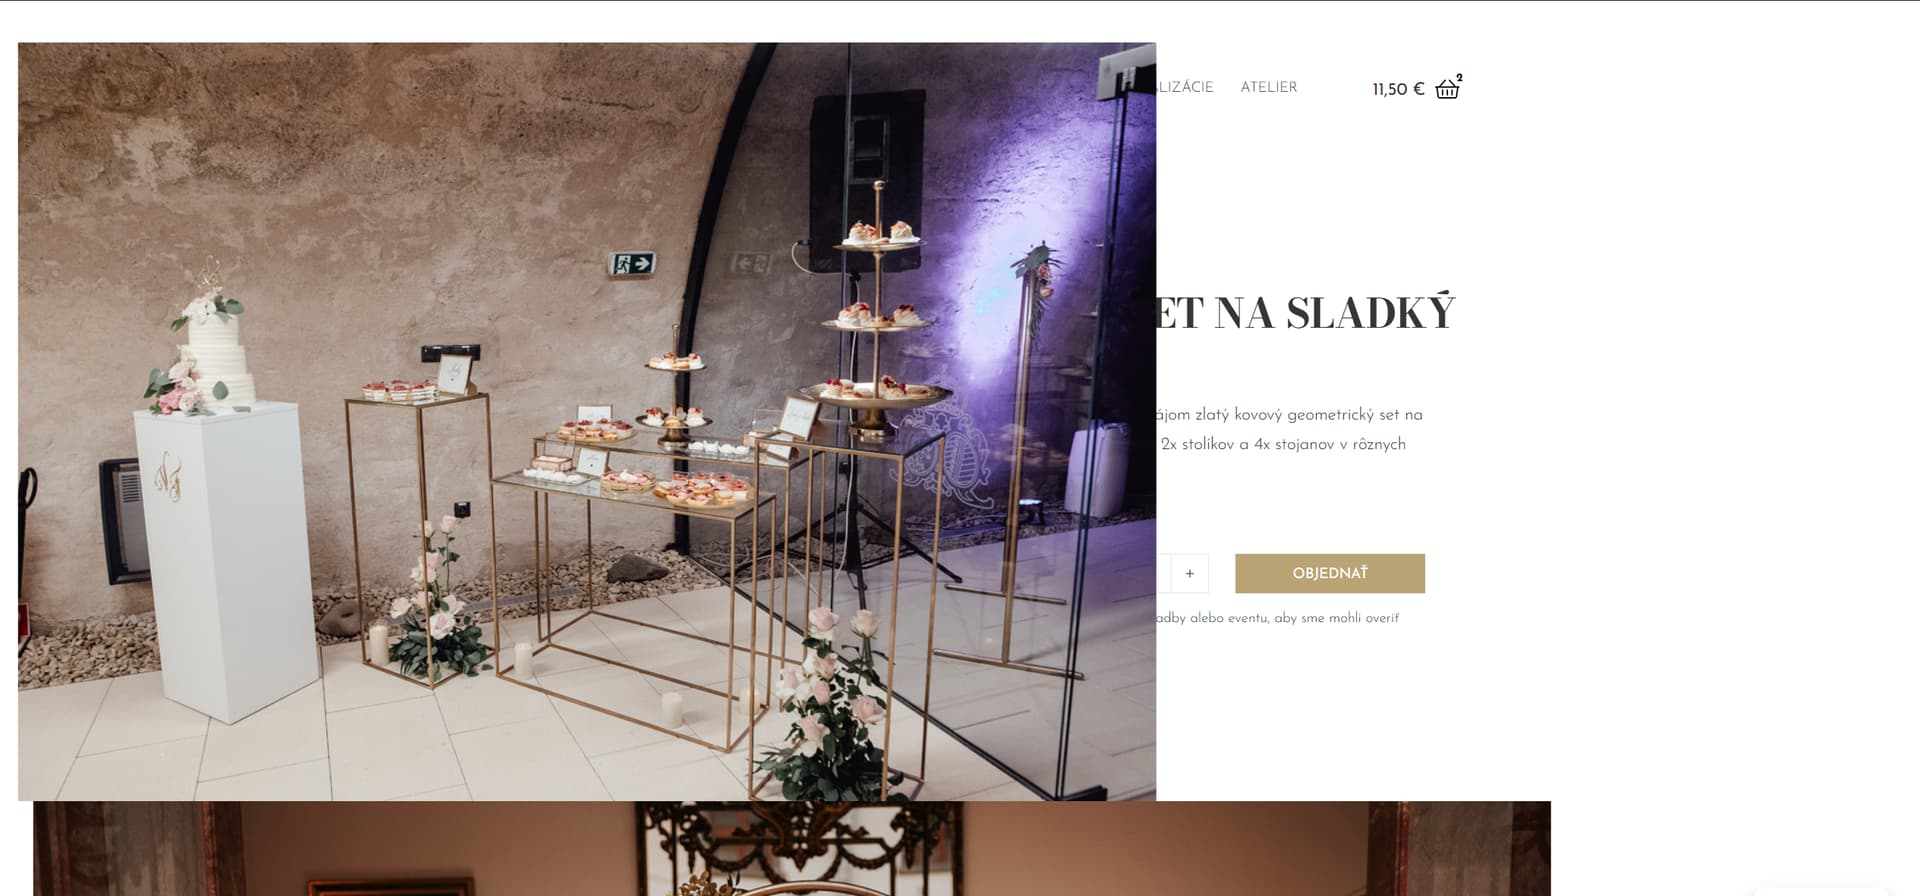Open the shopping basket icon
This screenshot has height=896, width=1920.
pos(1446,90)
